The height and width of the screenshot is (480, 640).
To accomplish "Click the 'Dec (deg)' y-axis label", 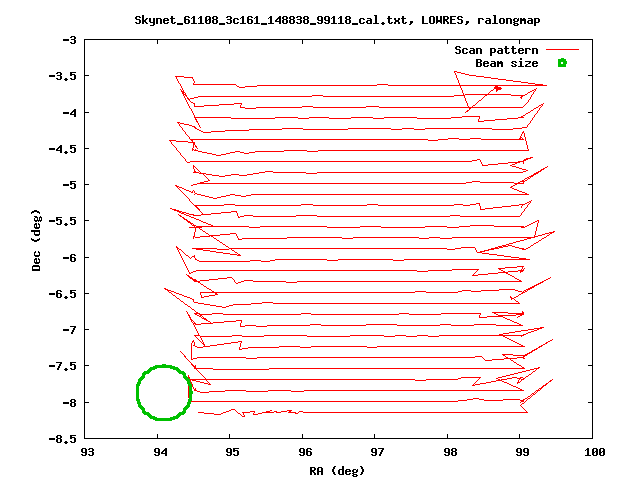I will click(36, 239).
